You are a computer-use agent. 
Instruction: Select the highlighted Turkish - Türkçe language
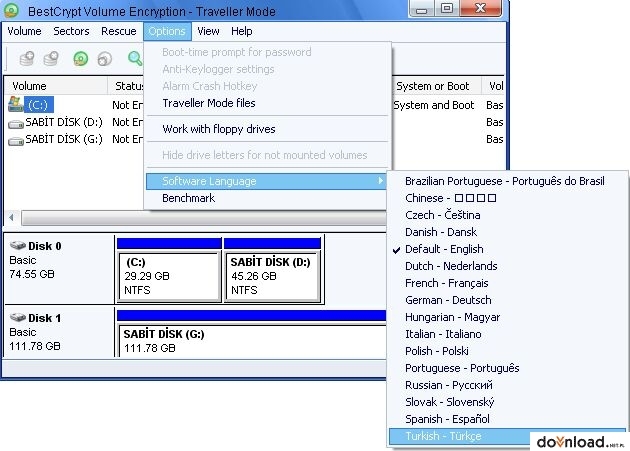(x=507, y=436)
